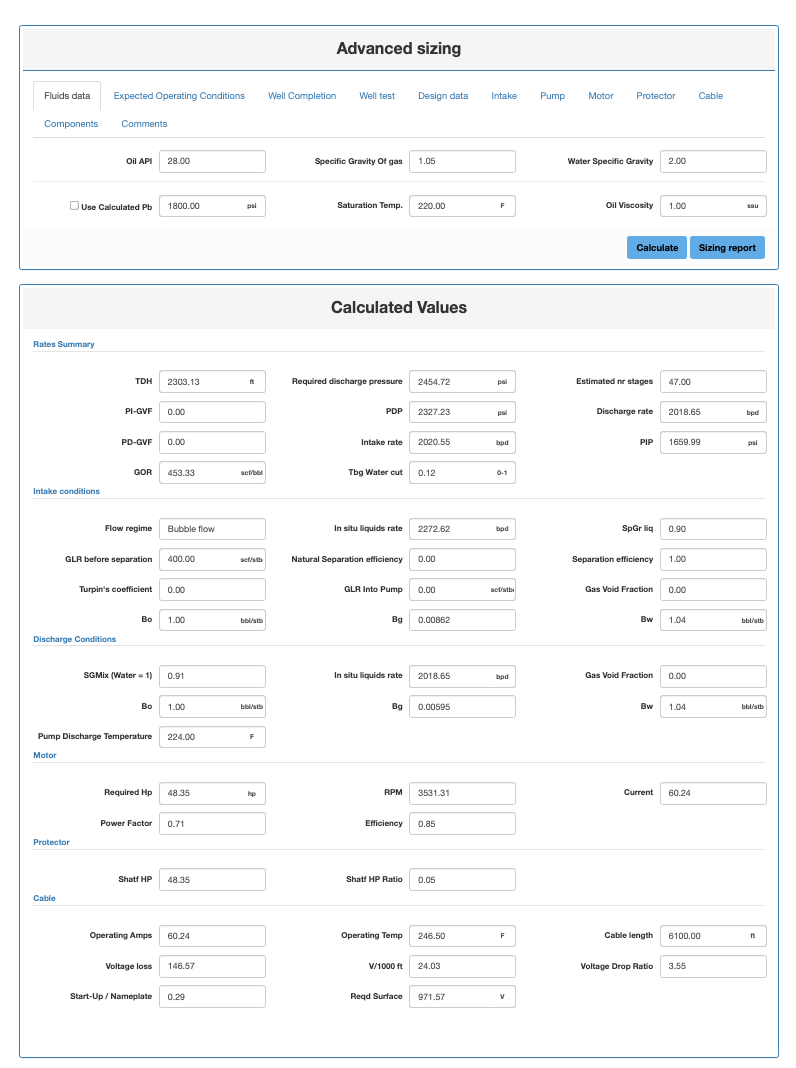Switch to Expected Operating Conditions tab
Viewport: 796px width, 1068px height.
tap(179, 96)
